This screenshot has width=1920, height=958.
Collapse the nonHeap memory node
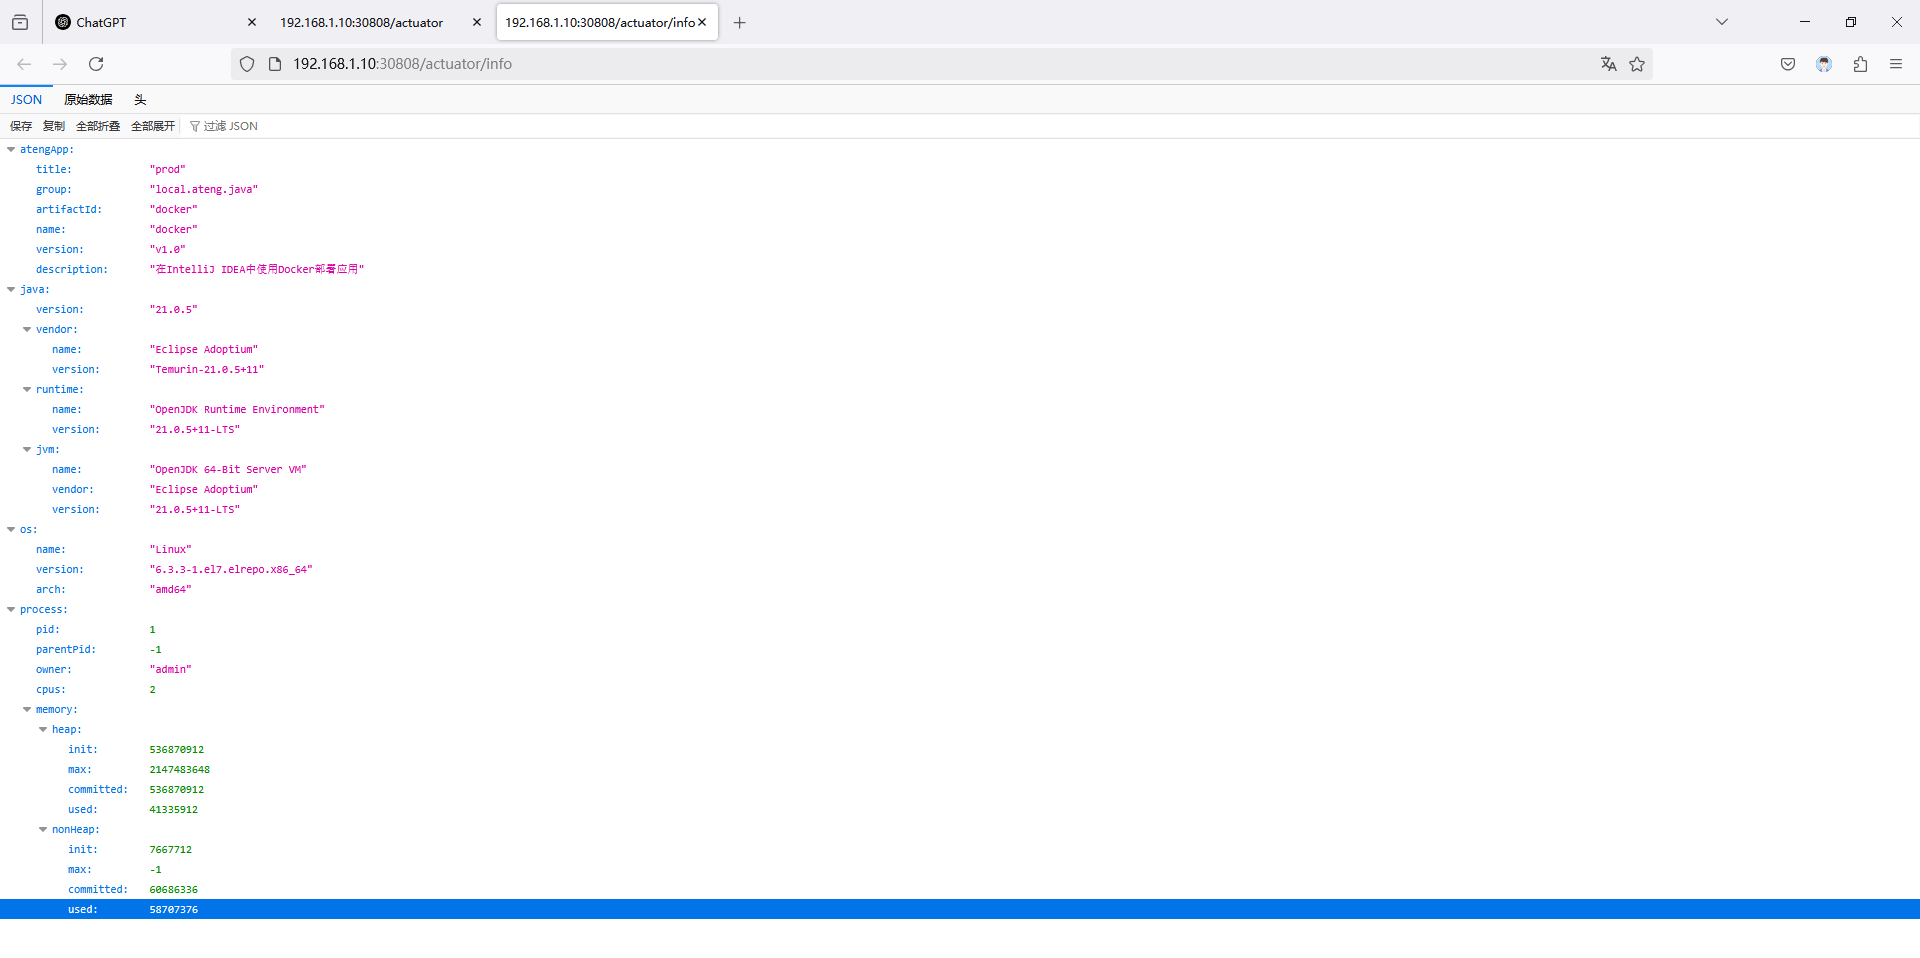tap(43, 830)
